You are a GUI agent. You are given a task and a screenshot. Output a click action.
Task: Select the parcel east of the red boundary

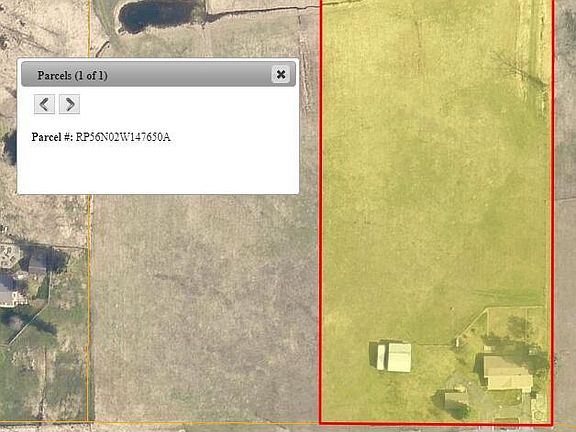[x=565, y=220]
